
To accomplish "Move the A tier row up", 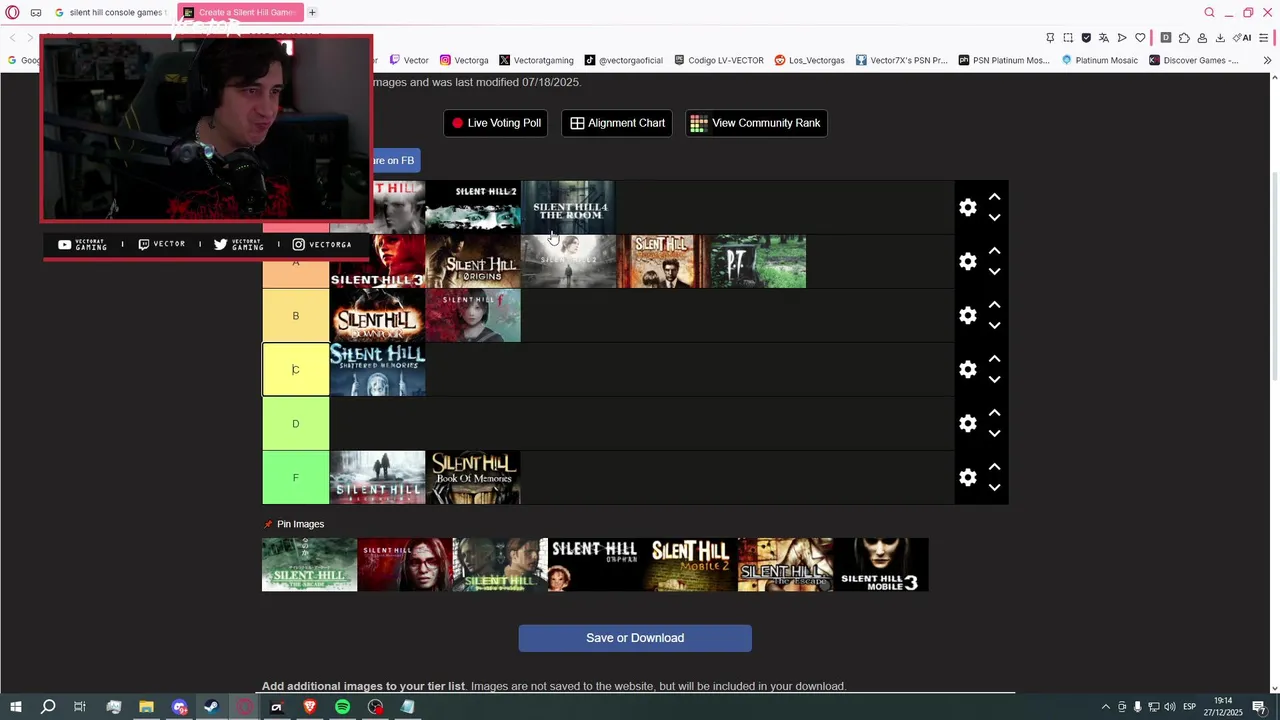I will point(994,251).
